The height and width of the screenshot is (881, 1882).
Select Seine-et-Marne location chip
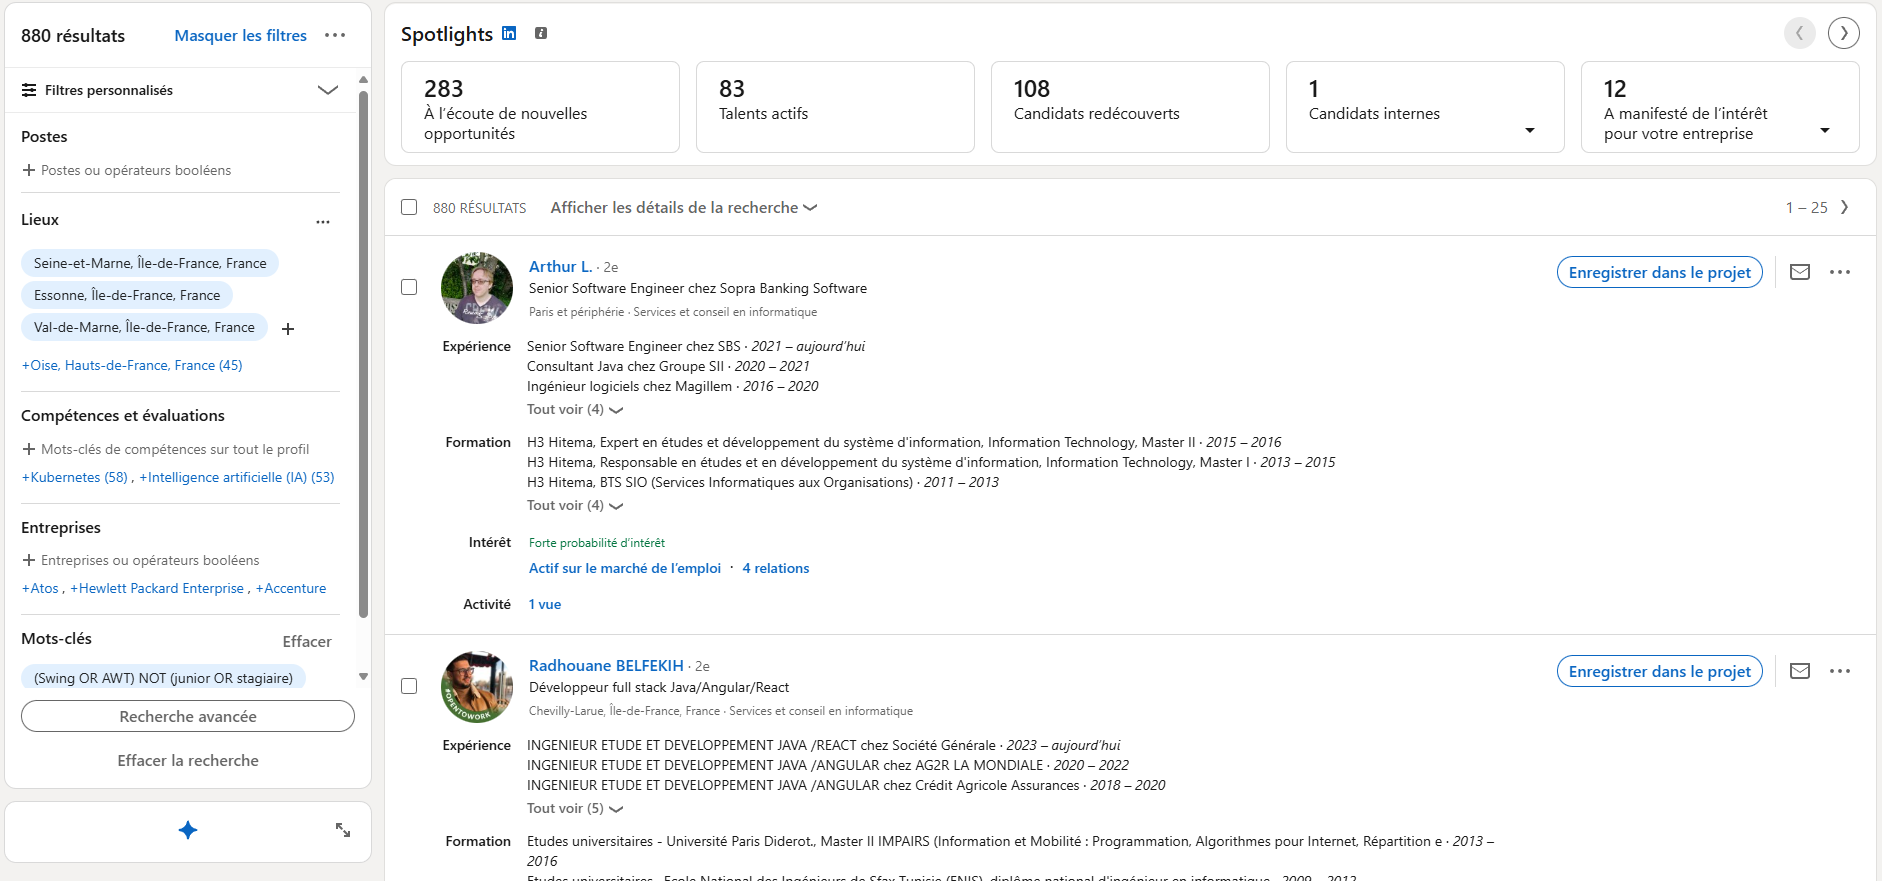(x=150, y=263)
